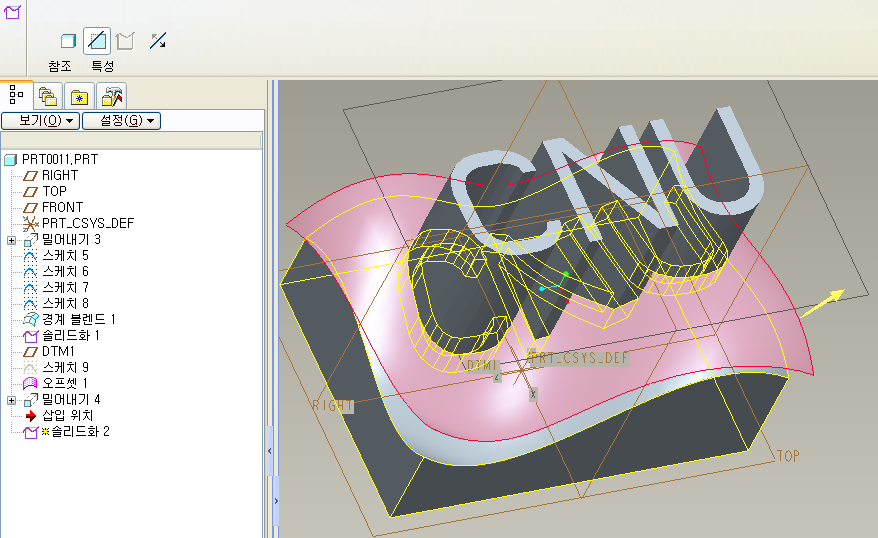Image resolution: width=878 pixels, height=538 pixels.
Task: Open the Folder Browser navigator tab
Action: 47,96
